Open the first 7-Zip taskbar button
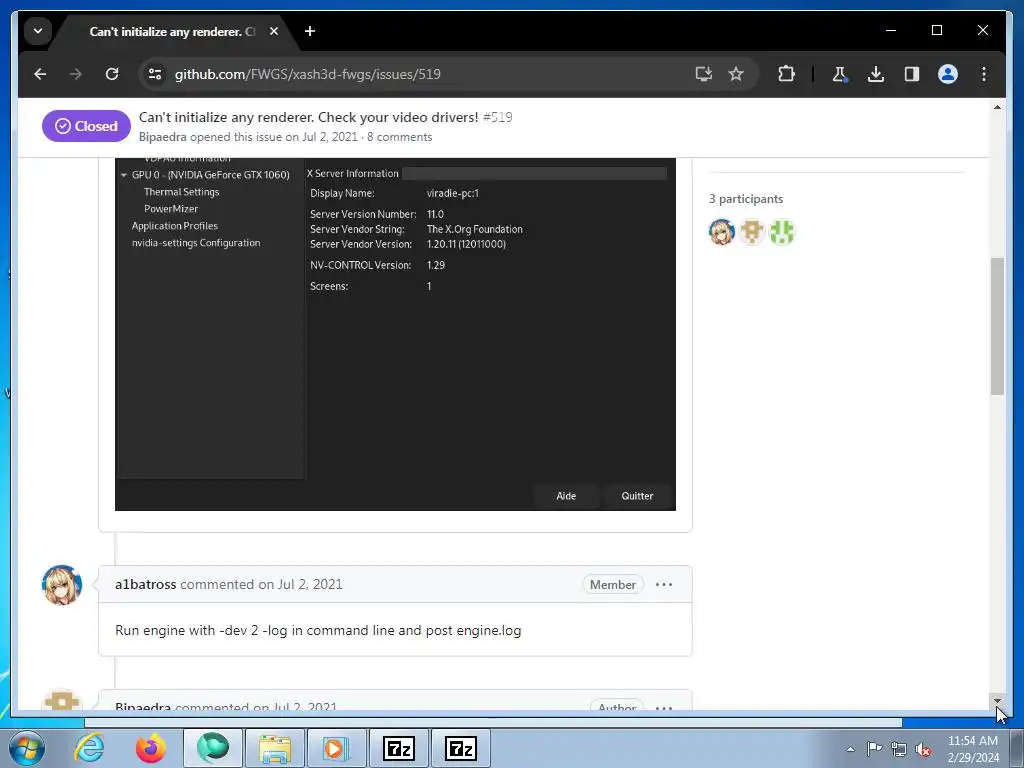 tap(399, 748)
